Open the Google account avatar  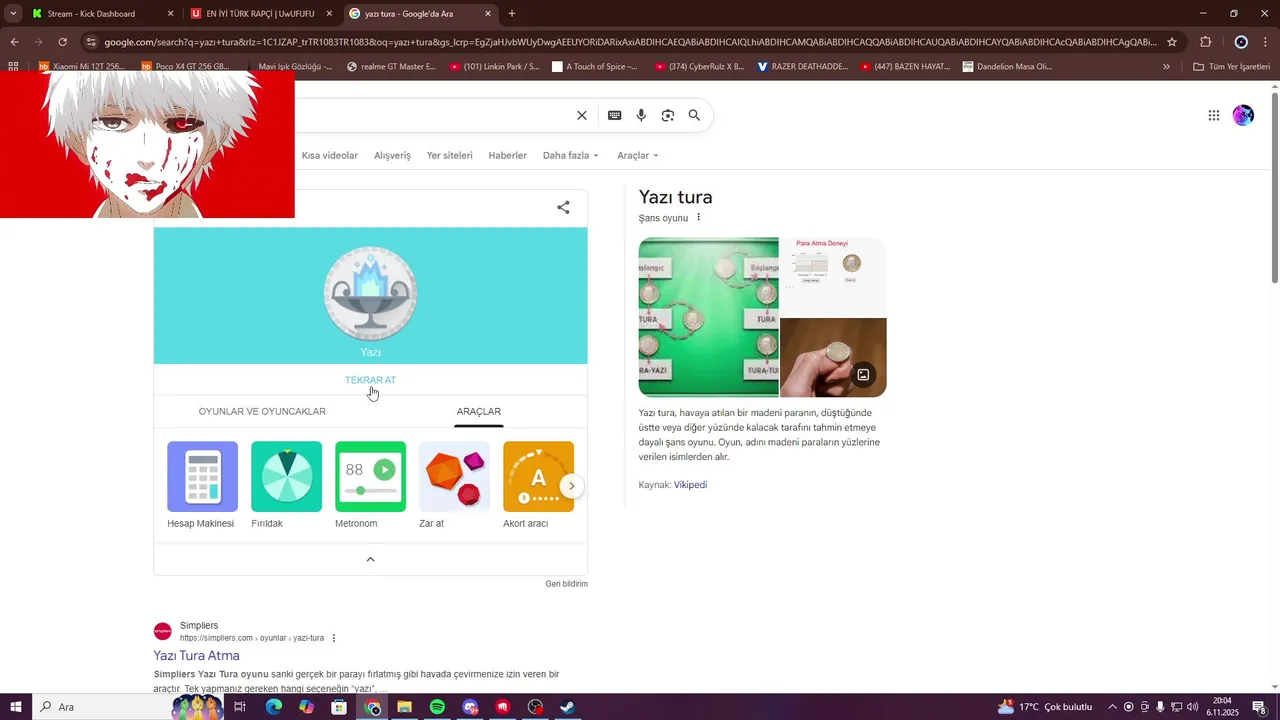pyautogui.click(x=1243, y=115)
